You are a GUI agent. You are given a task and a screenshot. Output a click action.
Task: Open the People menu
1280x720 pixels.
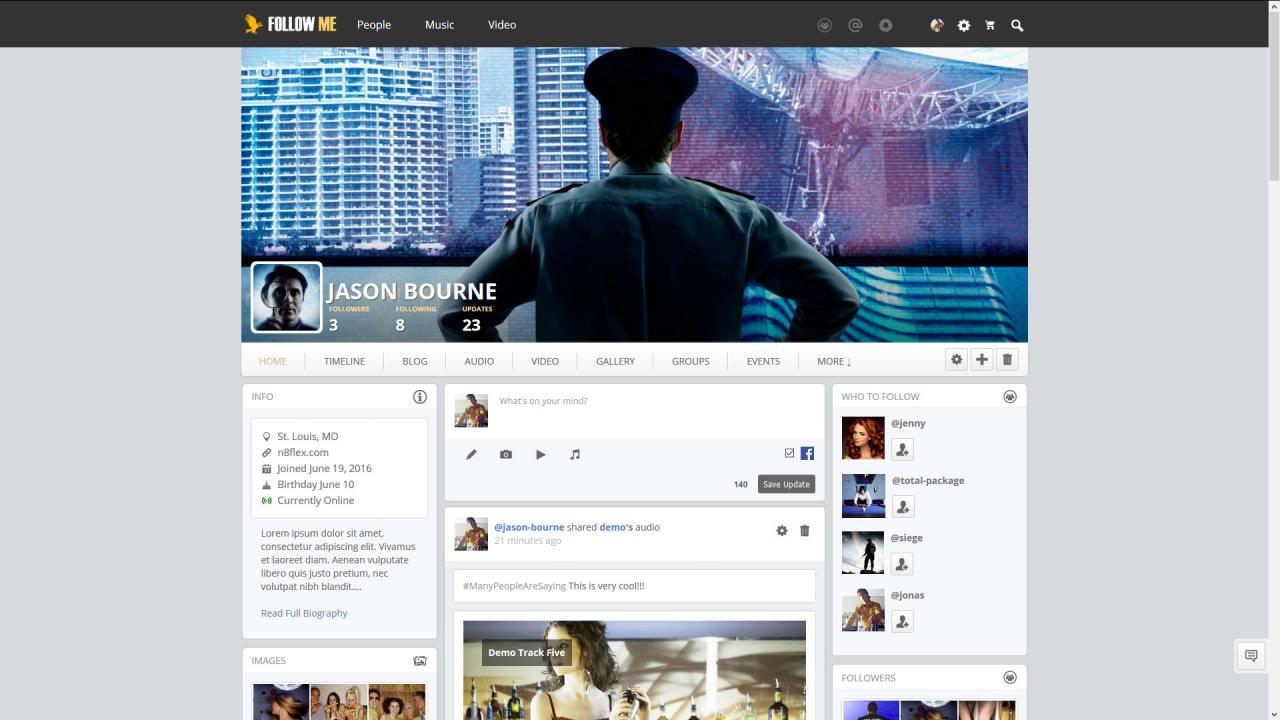374,25
